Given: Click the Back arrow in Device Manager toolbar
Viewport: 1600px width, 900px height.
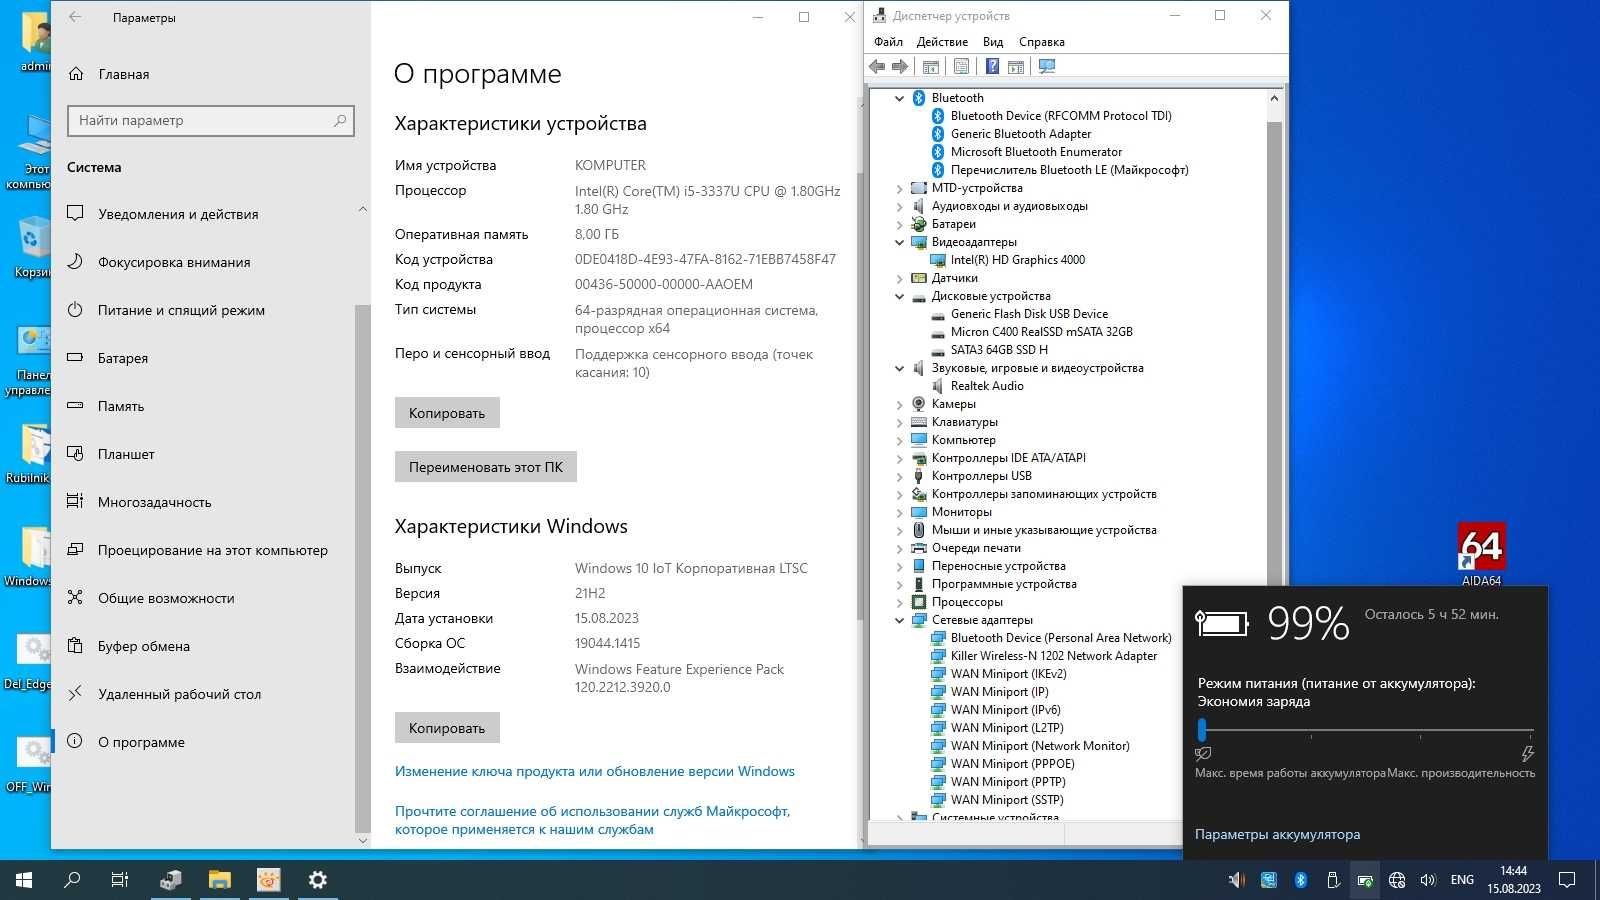Looking at the screenshot, I should (877, 67).
